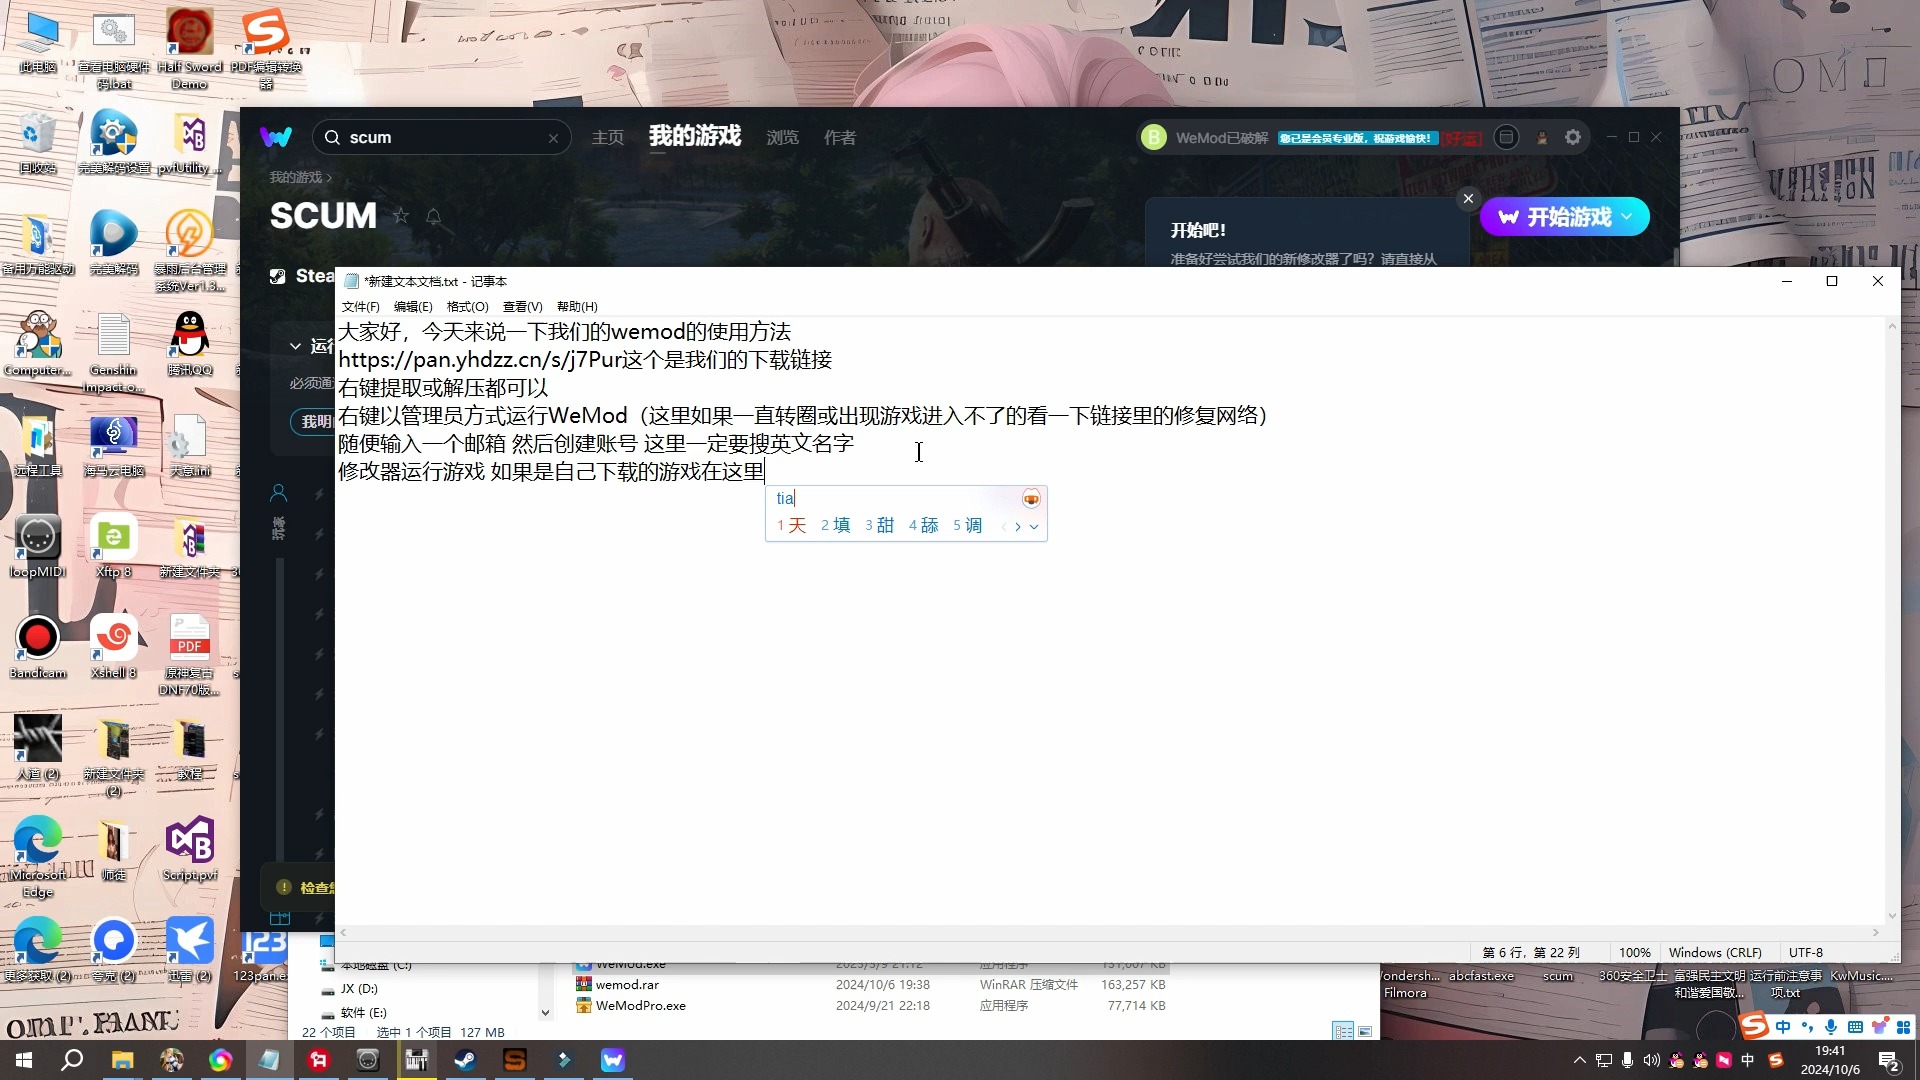The width and height of the screenshot is (1920, 1080).
Task: Open the 腾讯QQ desktop icon
Action: pyautogui.click(x=190, y=343)
